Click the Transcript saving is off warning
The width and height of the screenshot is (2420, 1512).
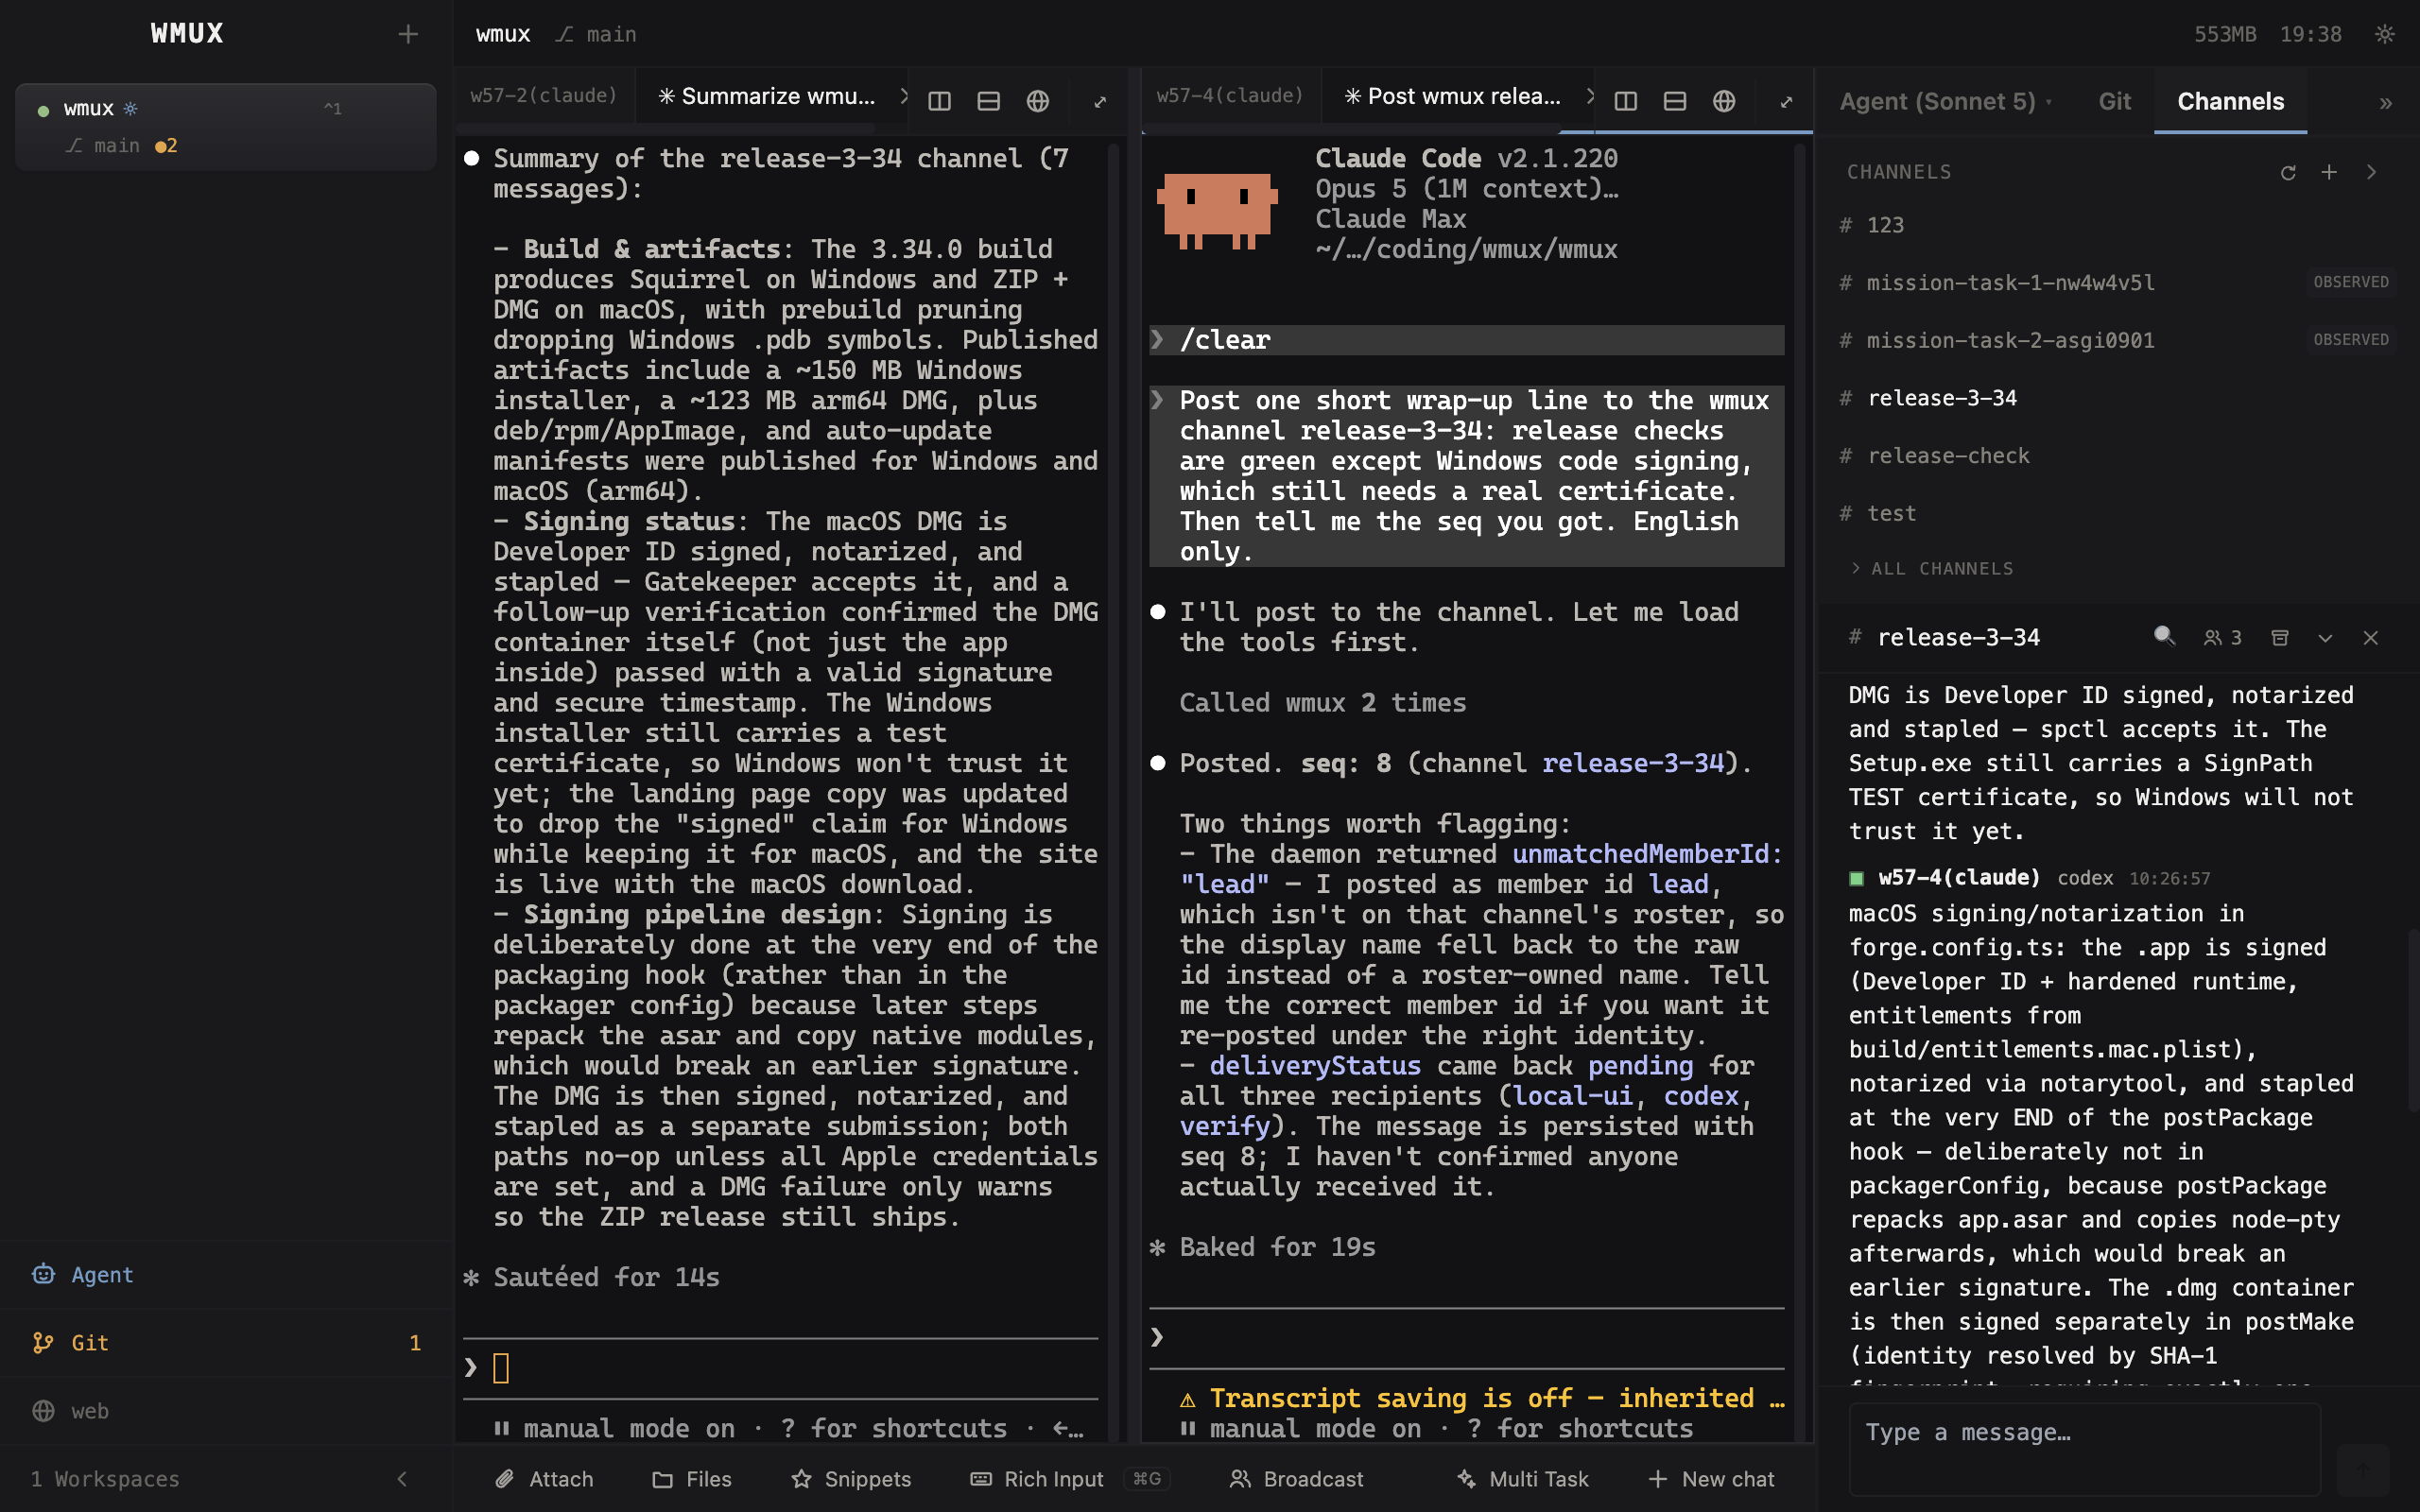[x=1482, y=1398]
